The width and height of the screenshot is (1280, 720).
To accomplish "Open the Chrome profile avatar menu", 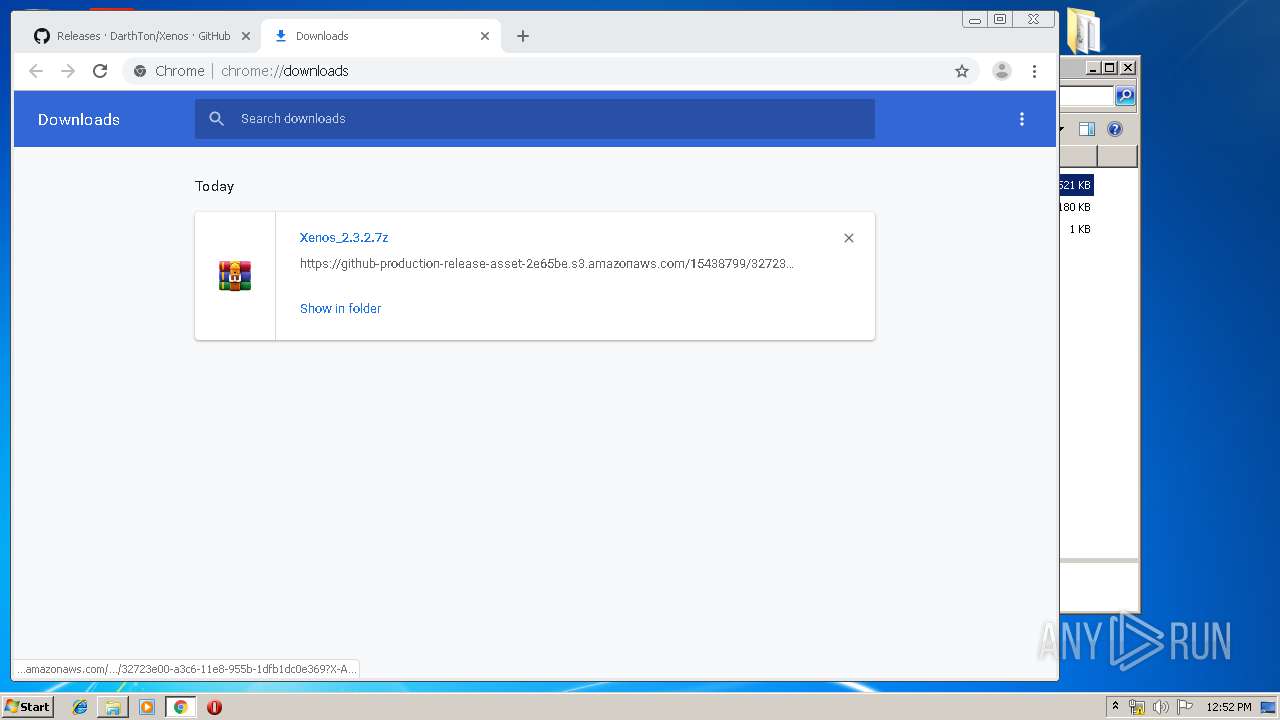I will 1002,71.
